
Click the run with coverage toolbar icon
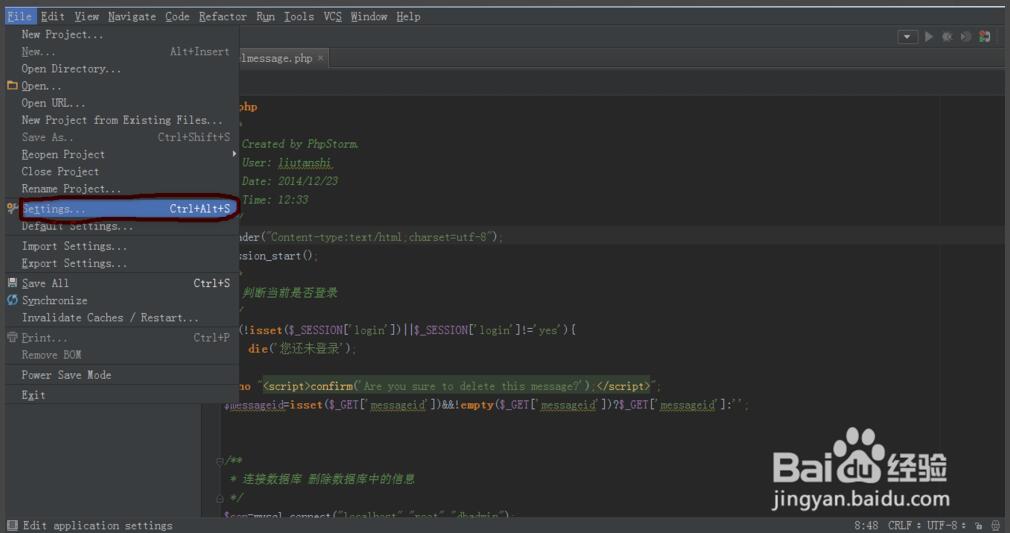966,37
